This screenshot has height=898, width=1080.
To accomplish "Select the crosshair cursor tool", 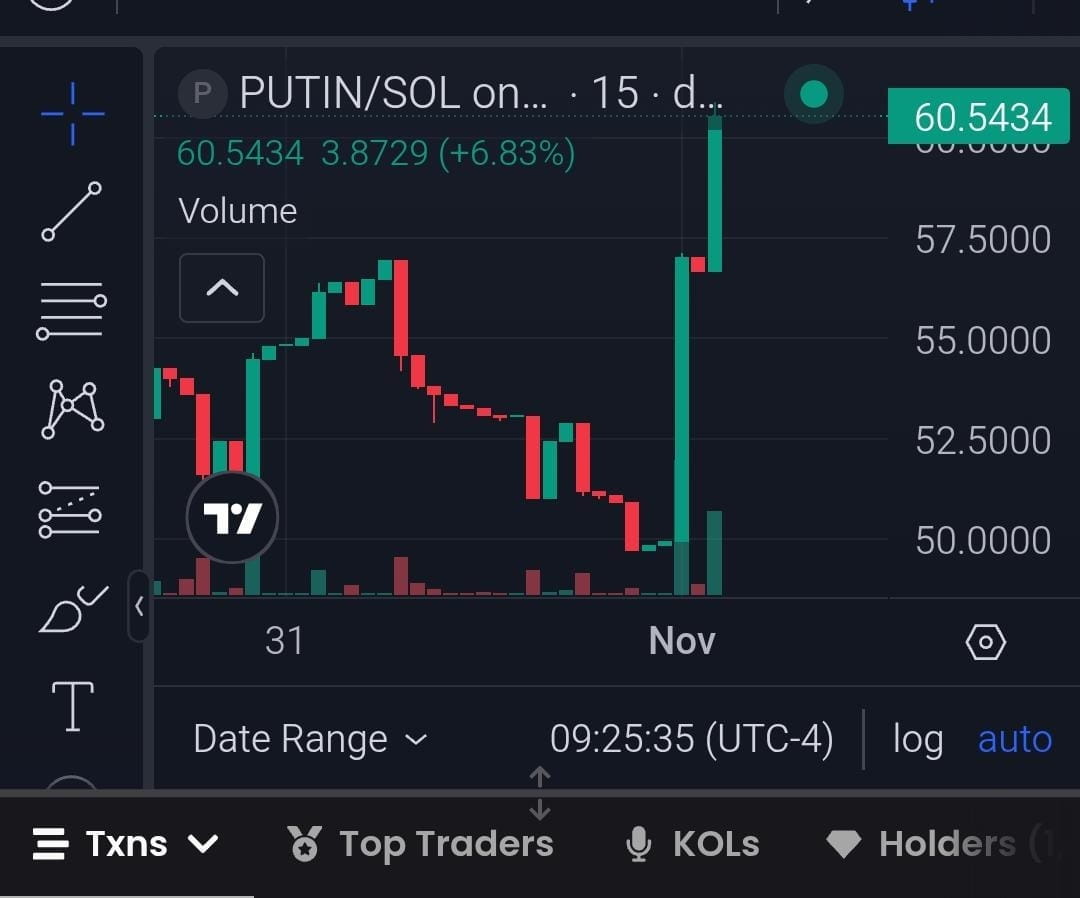I will tap(72, 114).
